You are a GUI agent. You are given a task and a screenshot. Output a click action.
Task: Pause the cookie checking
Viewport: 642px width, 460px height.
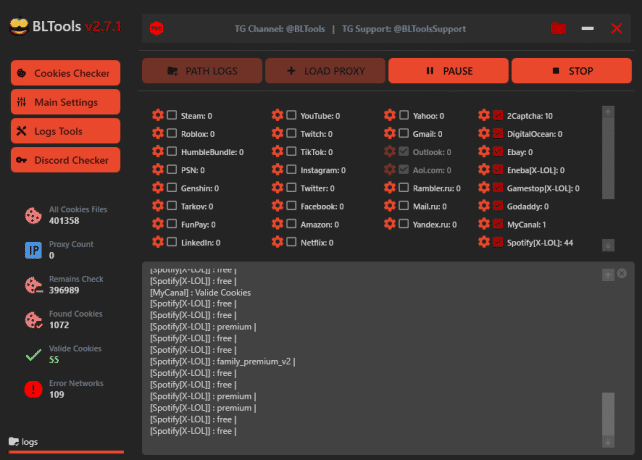tap(449, 71)
